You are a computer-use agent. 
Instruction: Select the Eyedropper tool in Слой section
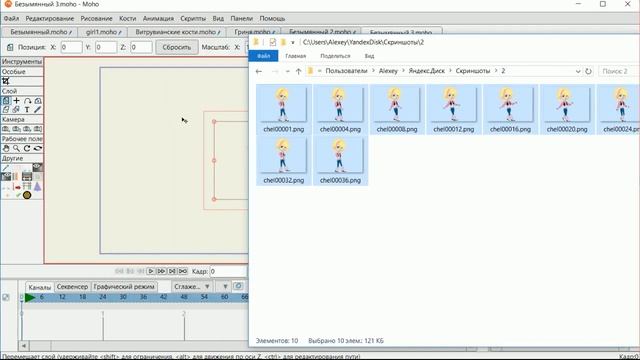coord(38,110)
